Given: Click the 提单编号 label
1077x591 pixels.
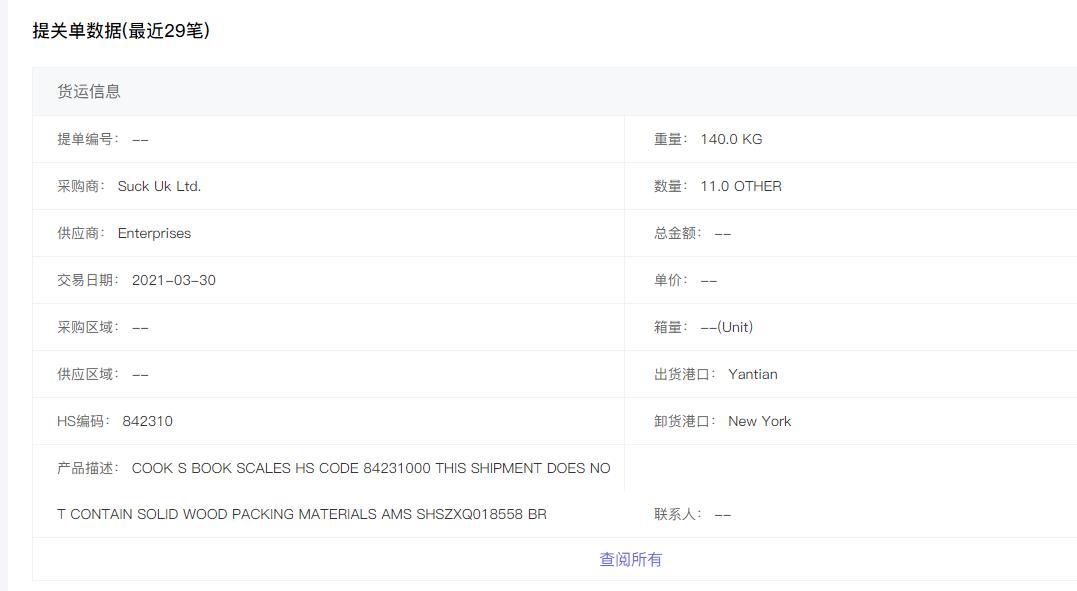Looking at the screenshot, I should 88,140.
